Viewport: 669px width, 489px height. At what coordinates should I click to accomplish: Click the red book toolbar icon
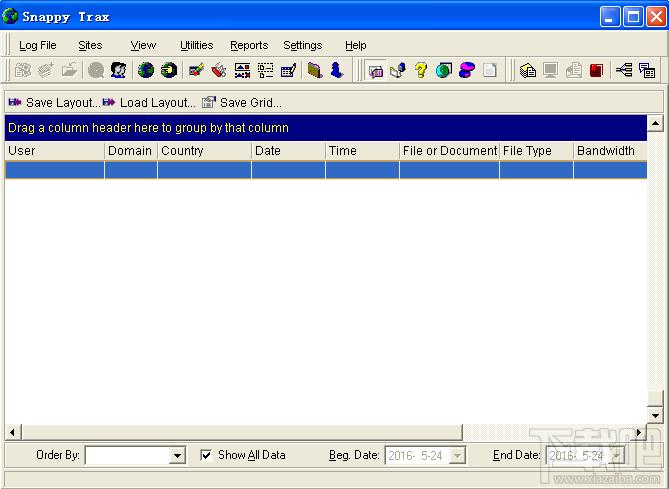597,70
